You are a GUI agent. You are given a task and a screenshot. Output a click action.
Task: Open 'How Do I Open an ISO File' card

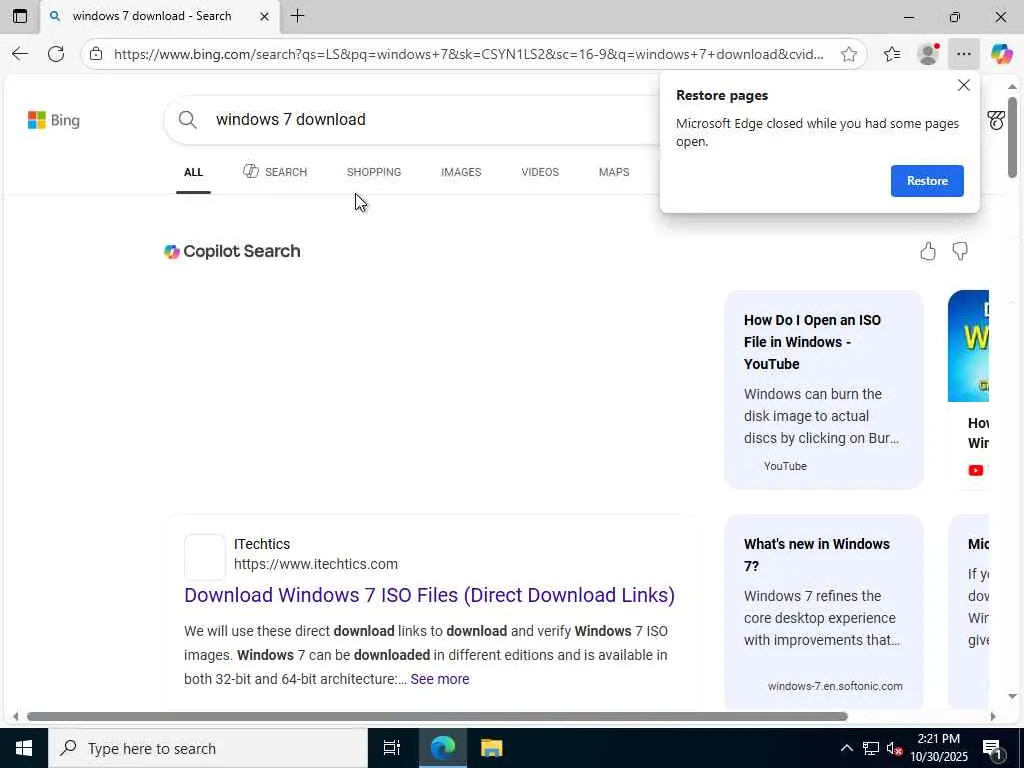pos(824,390)
